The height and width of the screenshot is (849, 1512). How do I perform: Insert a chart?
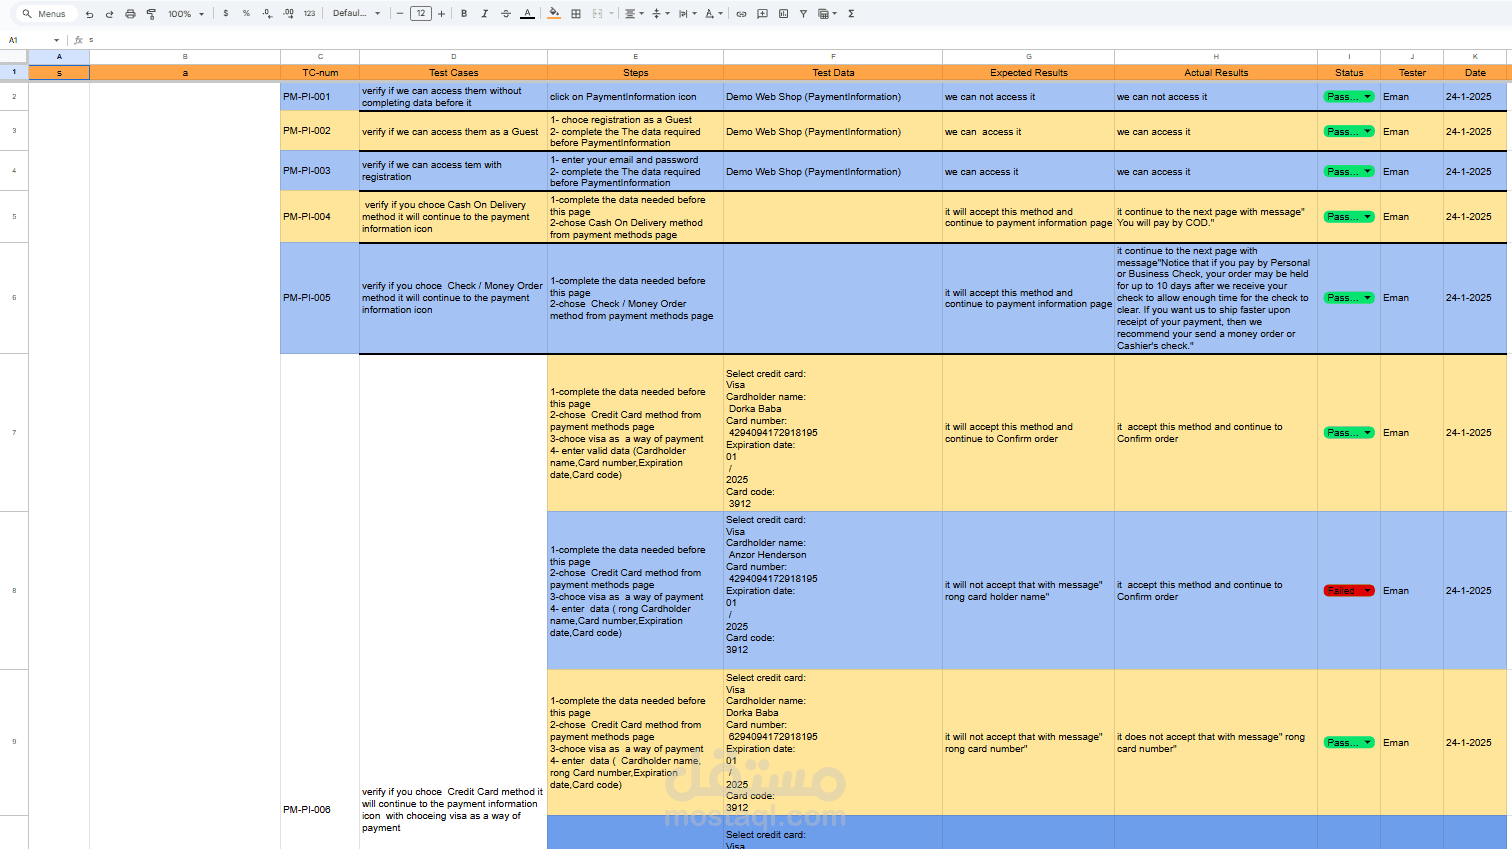(x=783, y=14)
